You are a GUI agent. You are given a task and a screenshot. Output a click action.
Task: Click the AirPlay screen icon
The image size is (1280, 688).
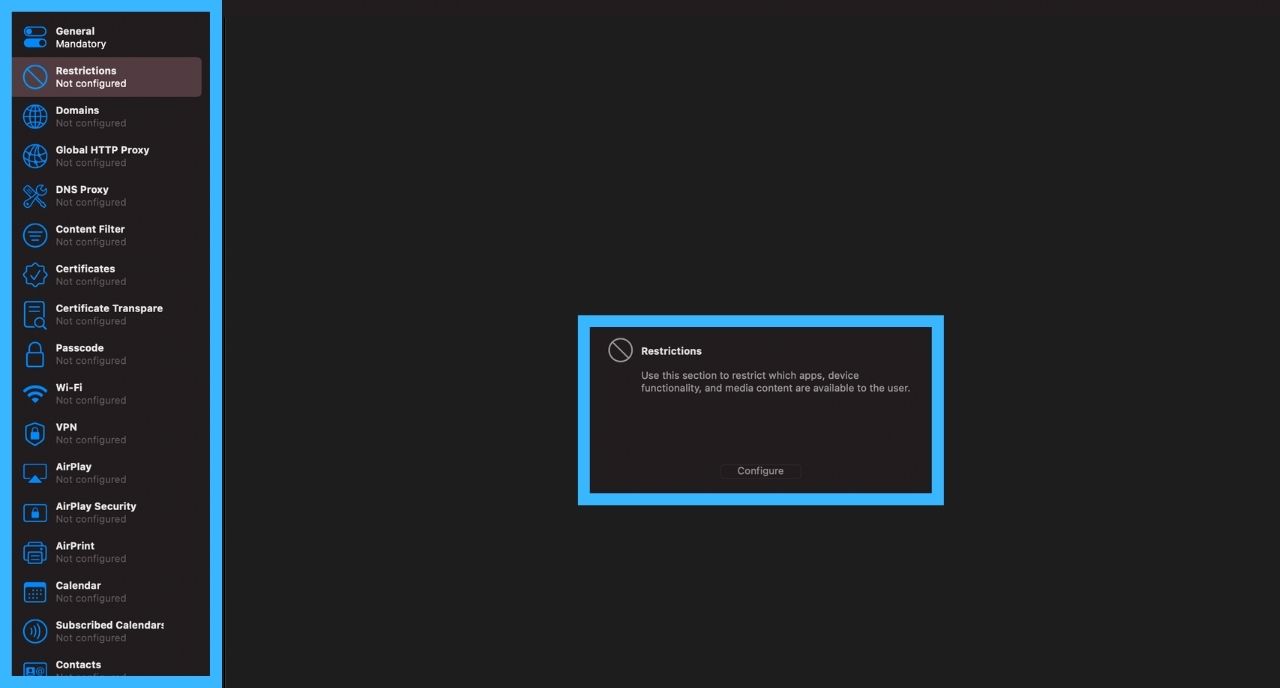[35, 473]
